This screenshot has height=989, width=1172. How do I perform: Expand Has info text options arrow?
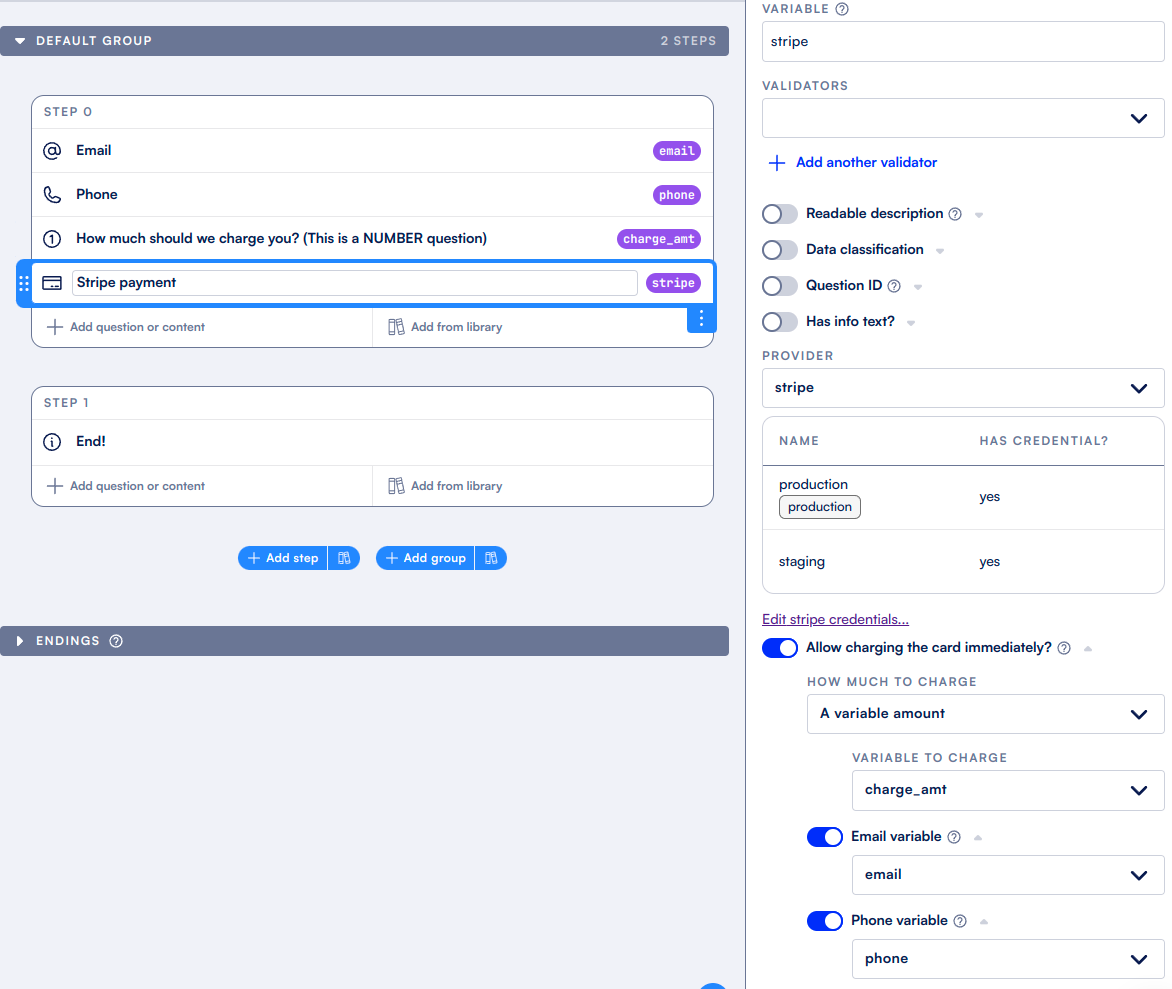(910, 323)
